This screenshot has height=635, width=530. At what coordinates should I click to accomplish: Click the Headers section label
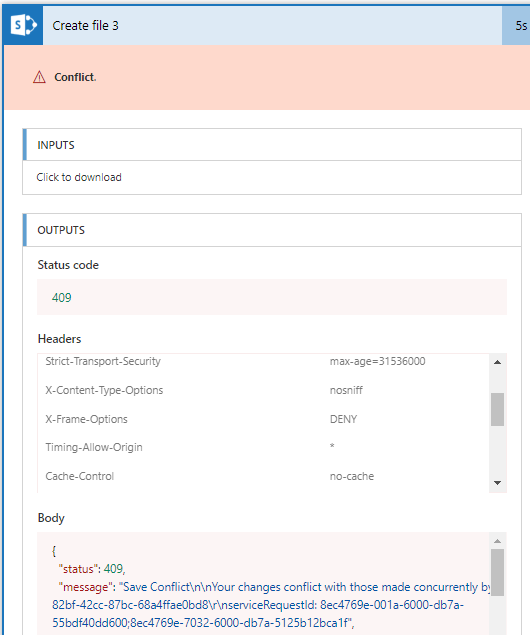click(59, 339)
